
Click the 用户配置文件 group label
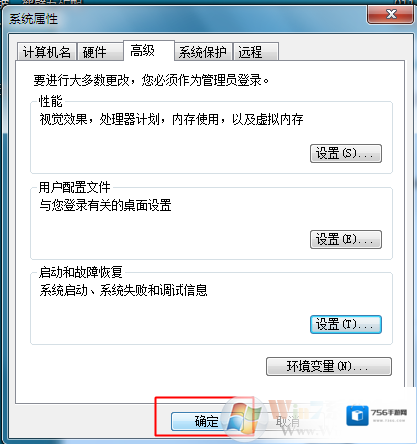point(75,187)
